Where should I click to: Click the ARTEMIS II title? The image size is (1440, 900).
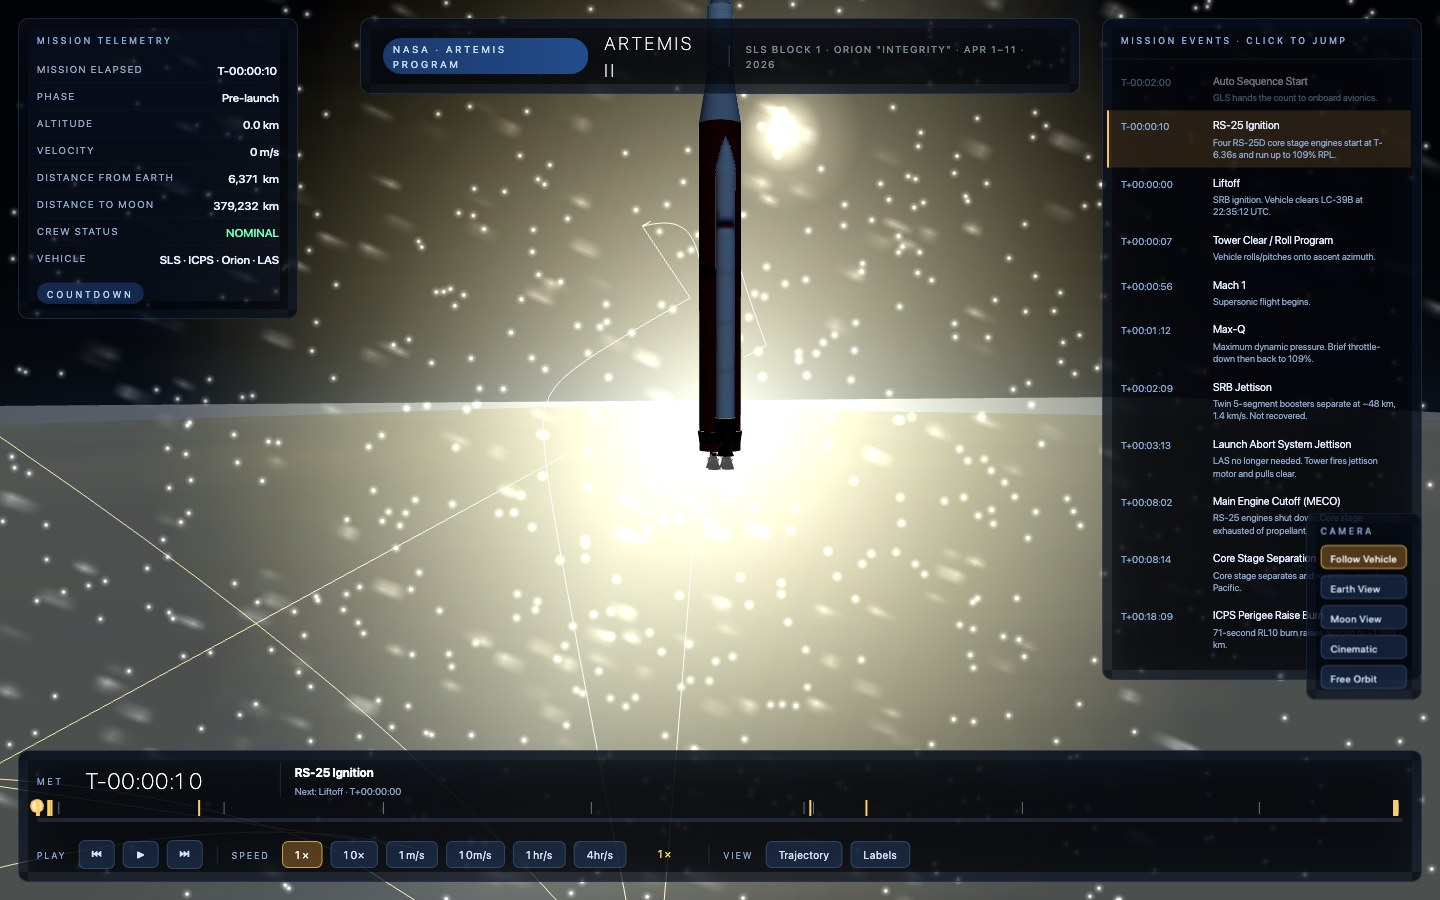click(648, 56)
